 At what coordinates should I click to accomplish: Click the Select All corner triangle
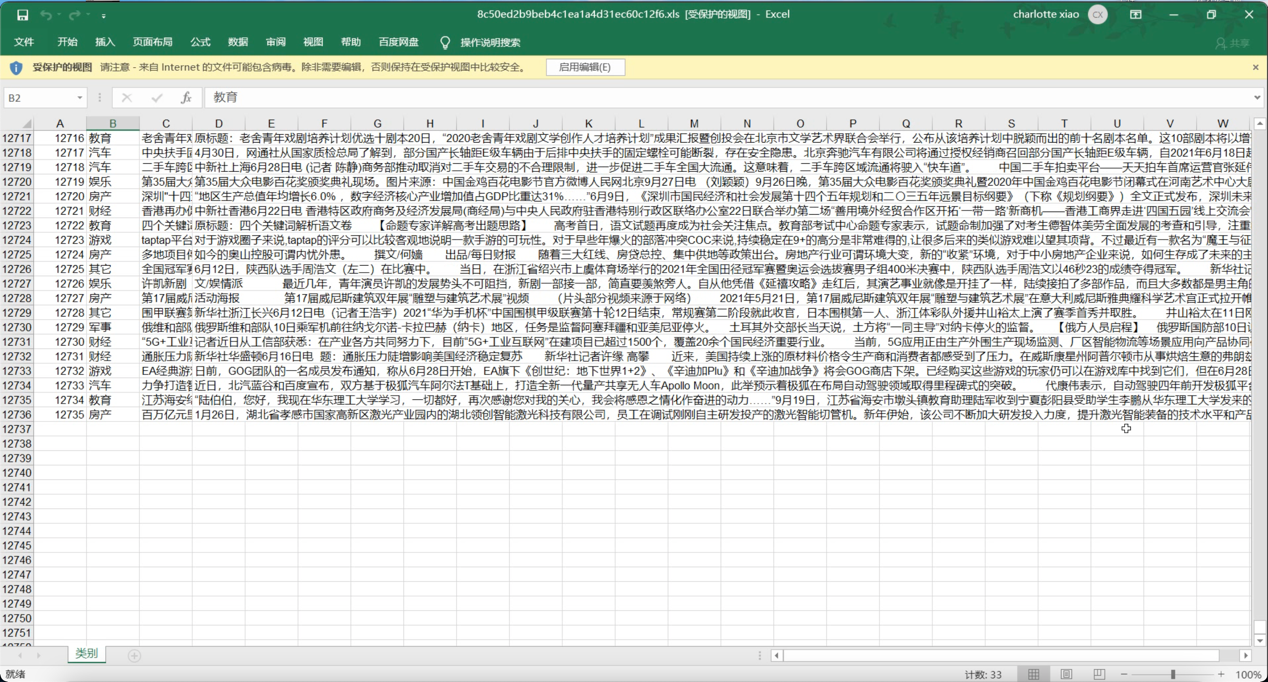click(25, 124)
